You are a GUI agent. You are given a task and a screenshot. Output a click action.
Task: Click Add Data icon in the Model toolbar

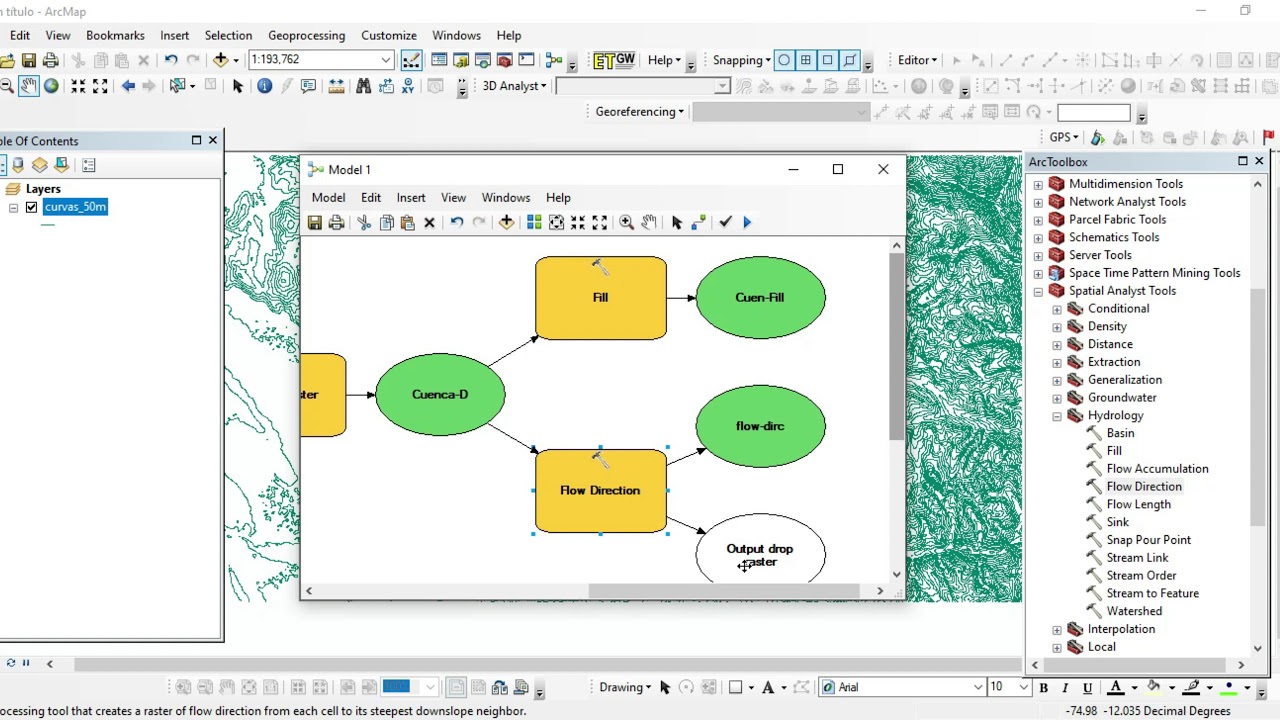tap(507, 222)
